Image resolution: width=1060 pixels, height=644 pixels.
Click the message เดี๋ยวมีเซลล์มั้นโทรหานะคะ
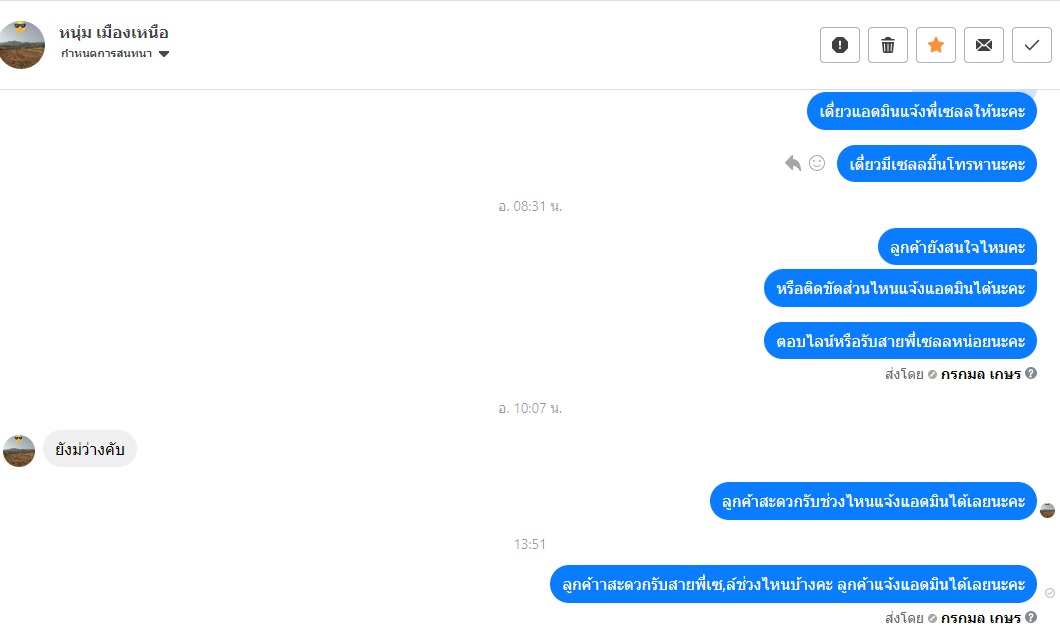pyautogui.click(x=937, y=164)
